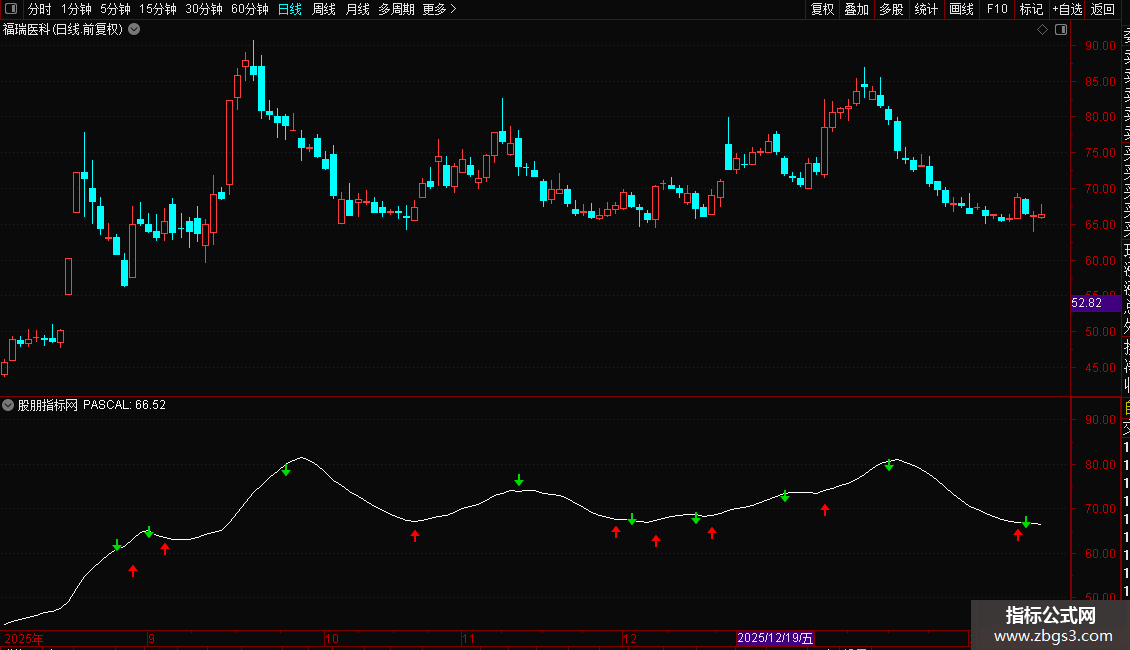1130x650 pixels.
Task: Add stock with +自选
Action: 1067,9
